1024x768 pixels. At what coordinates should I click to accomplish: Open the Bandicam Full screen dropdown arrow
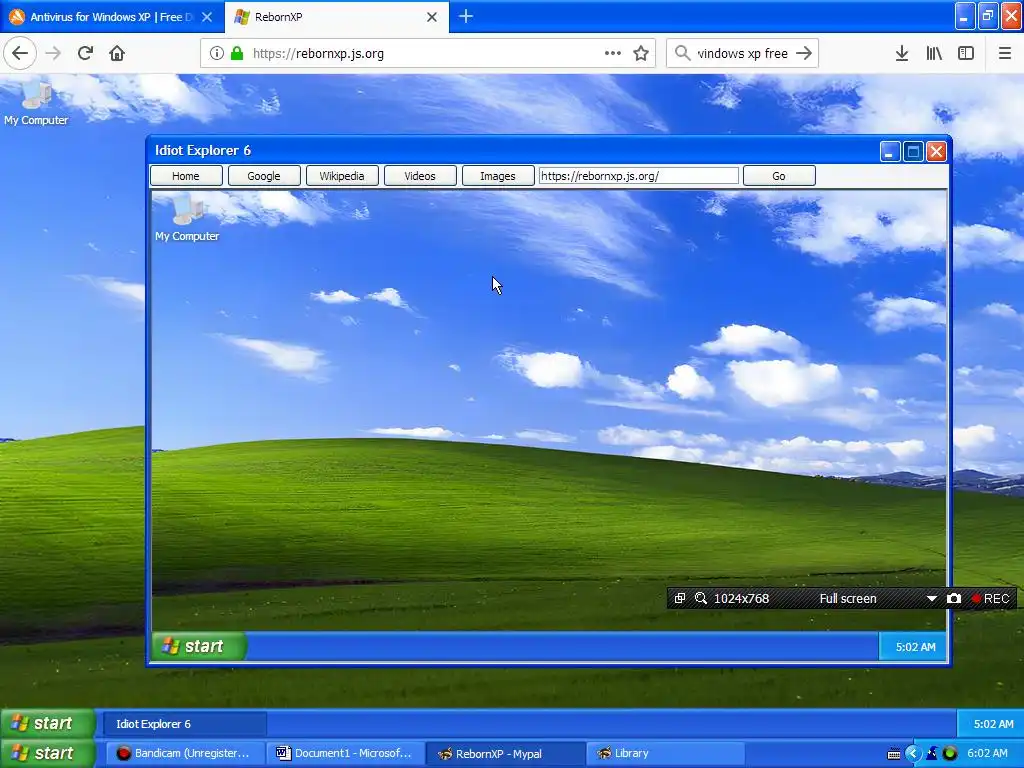[x=932, y=598]
